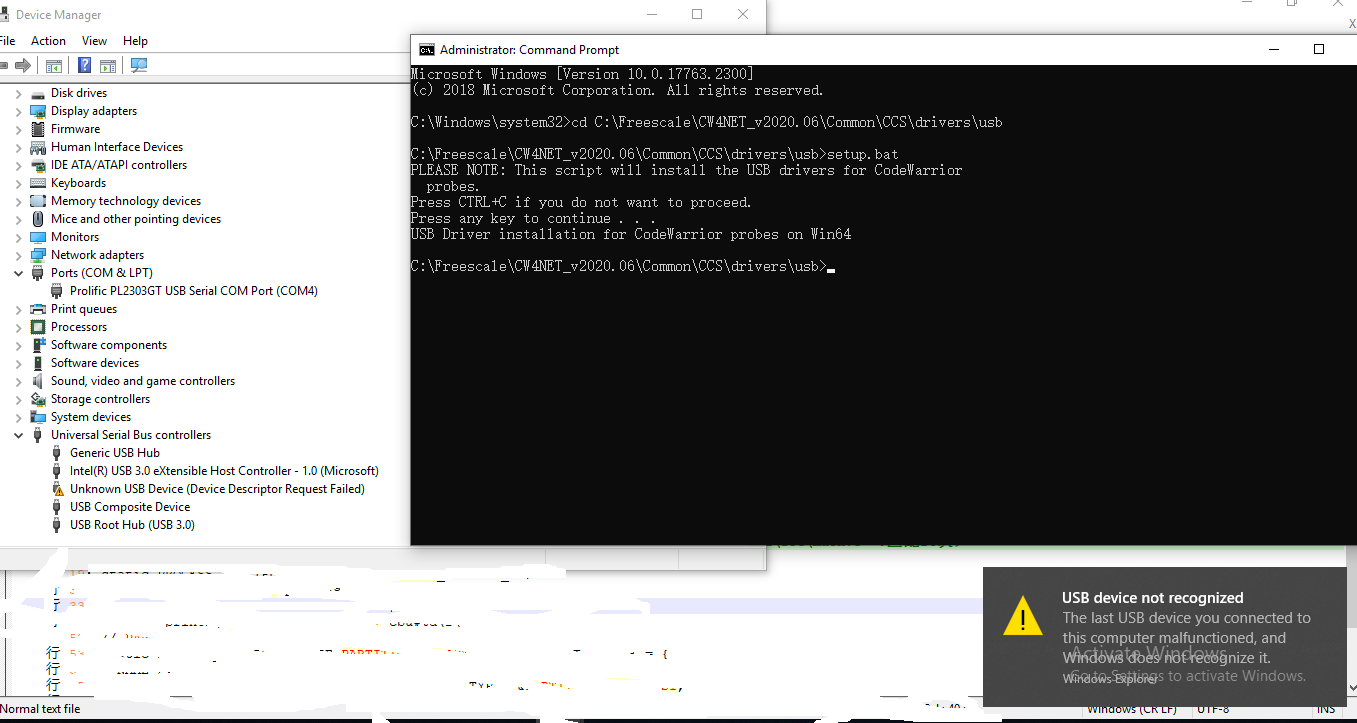Select the Generic USB Hub entry

(x=115, y=452)
